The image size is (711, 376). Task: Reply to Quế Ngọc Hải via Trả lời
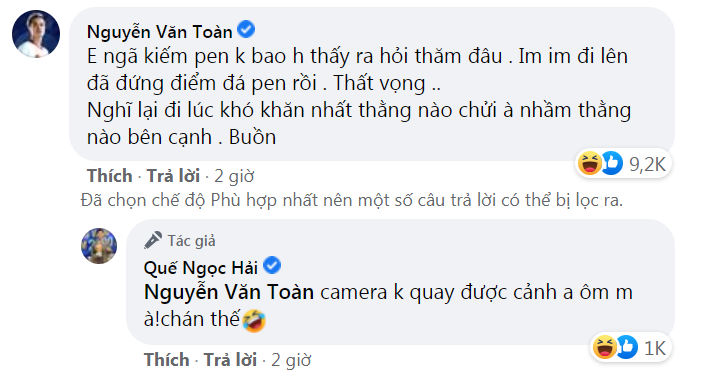230,360
